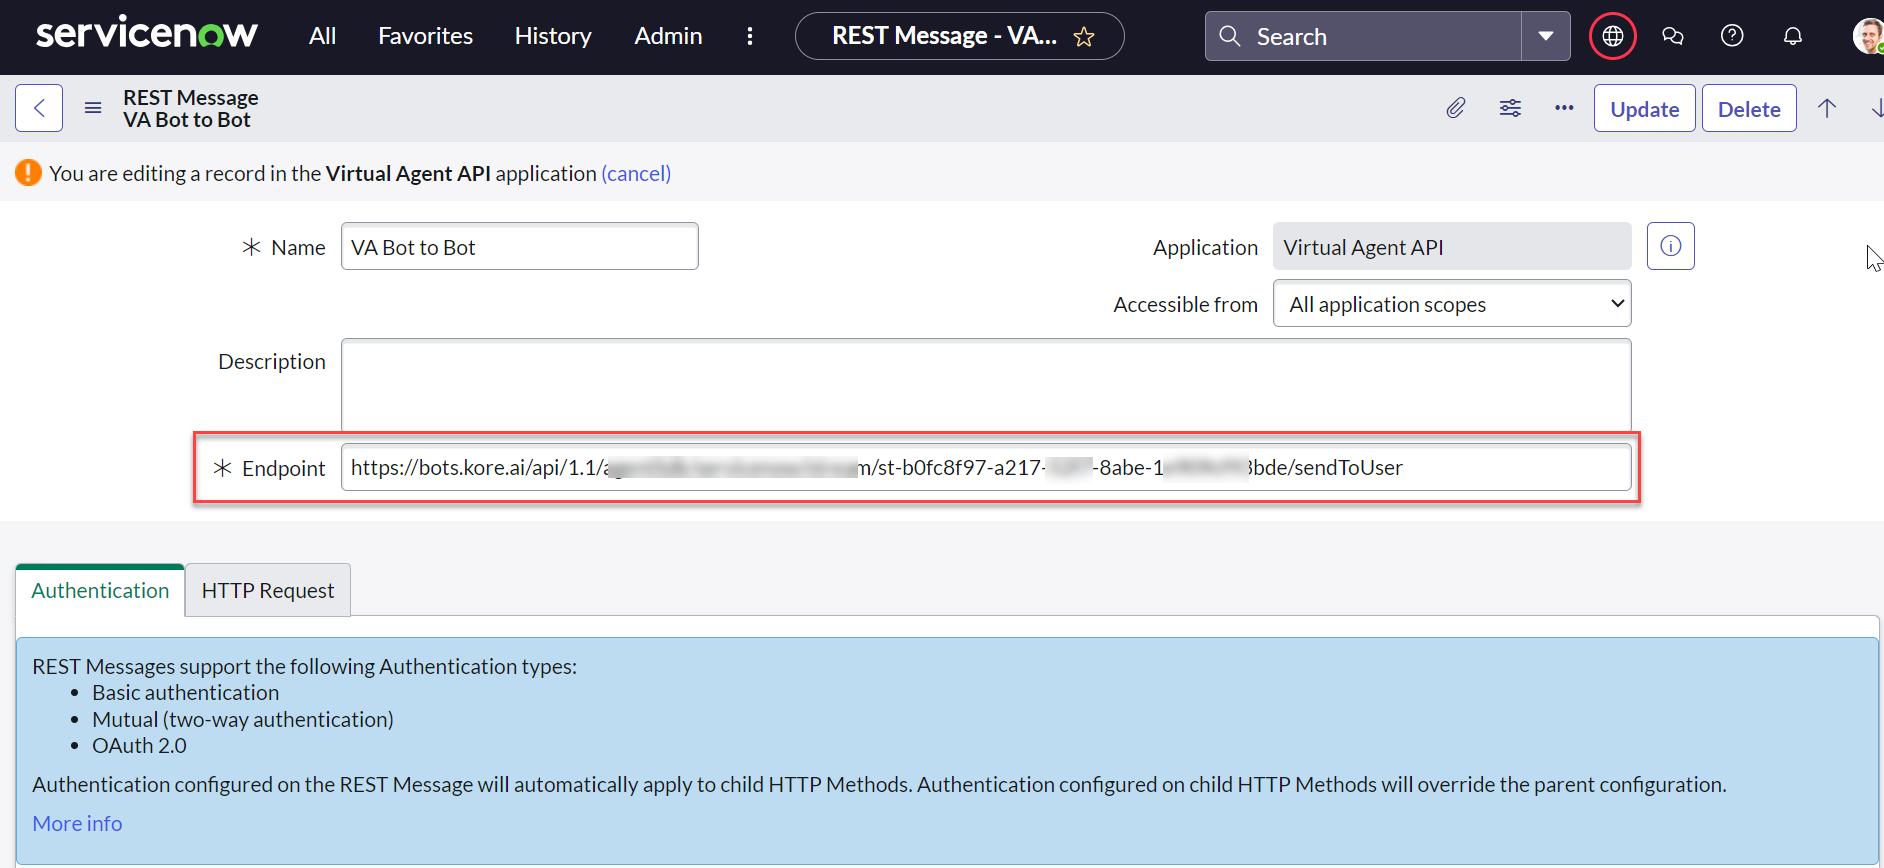Follow the More info link
Viewport: 1884px width, 868px height.
[77, 824]
